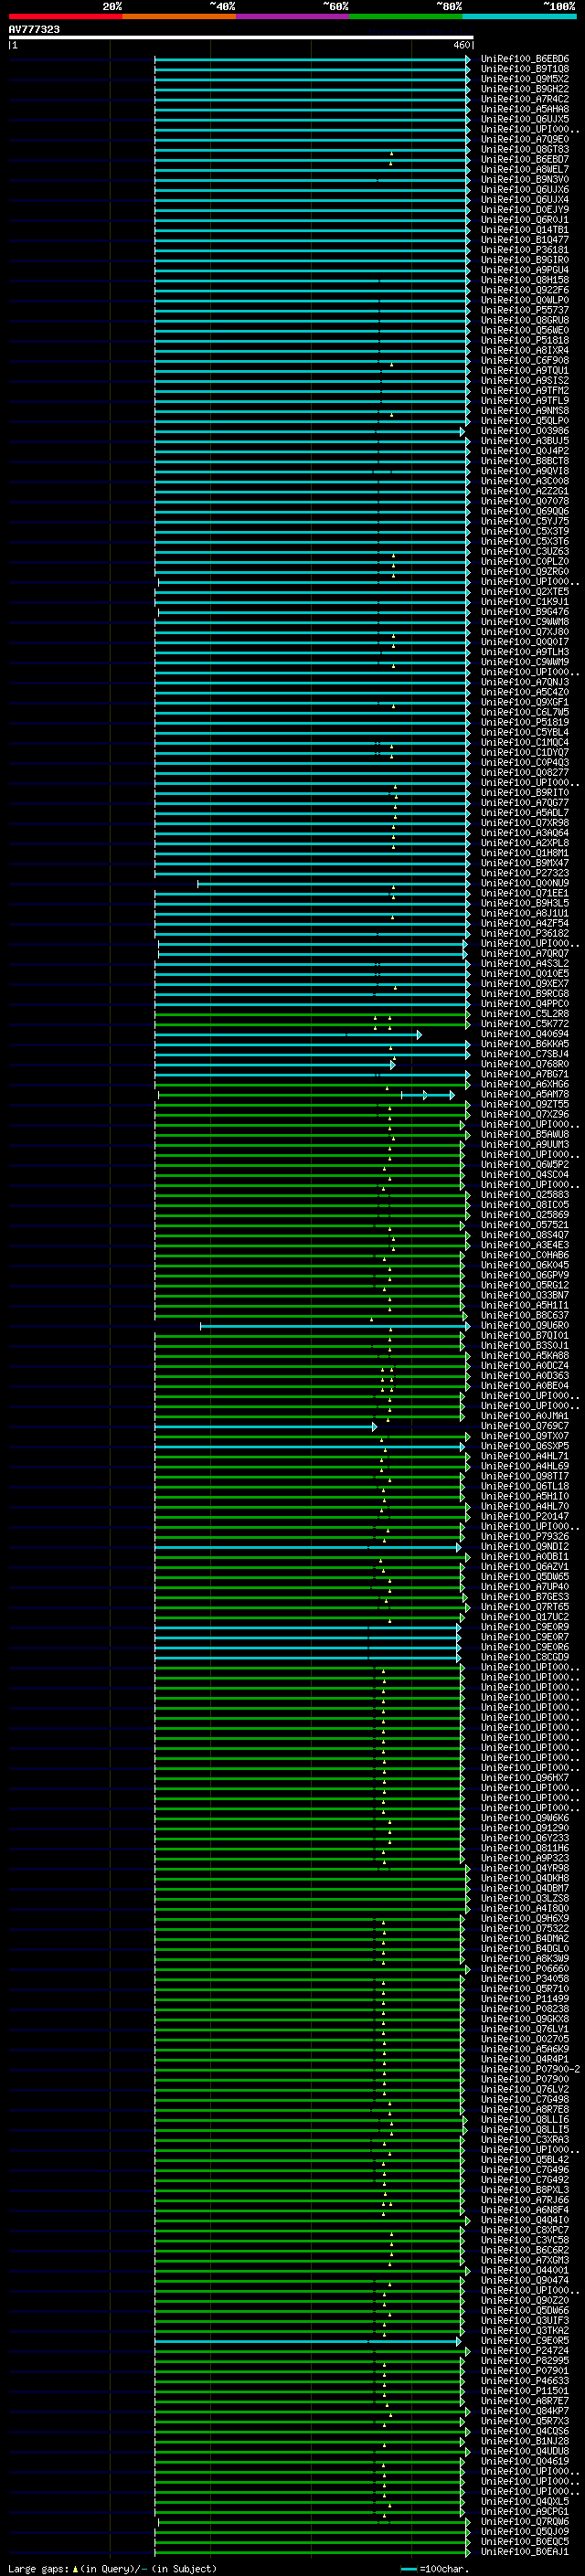Open hit UniRef100_Q9M5X2
The width and height of the screenshot is (585, 2576).
pos(525,79)
